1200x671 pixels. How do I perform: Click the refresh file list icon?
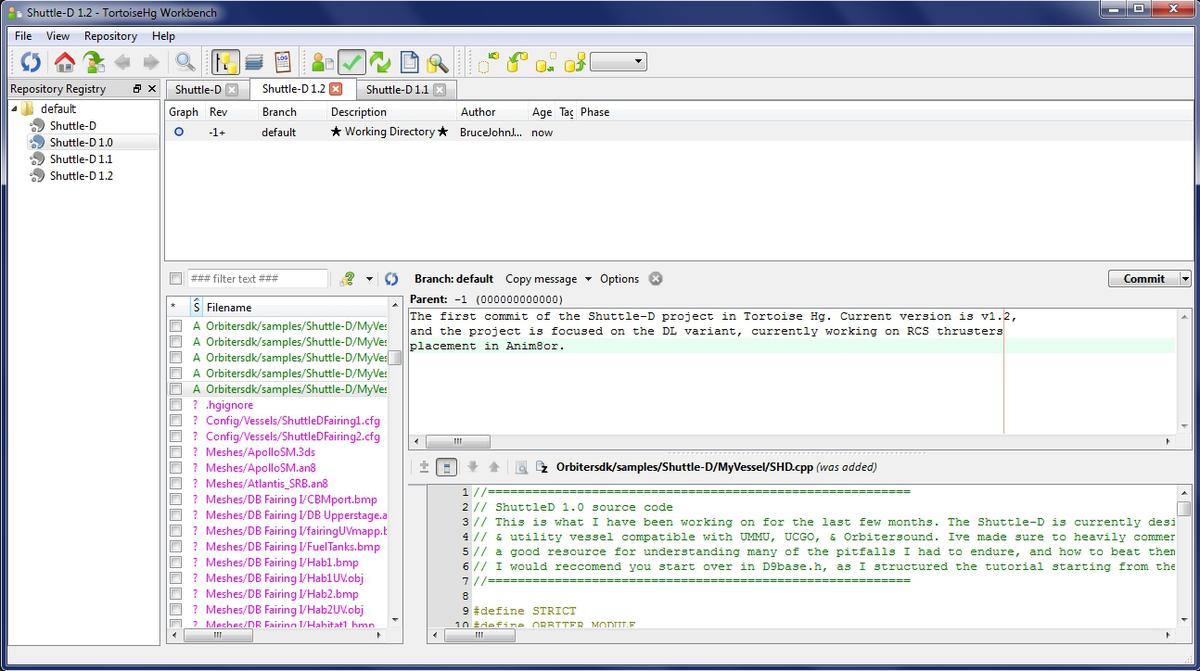(x=391, y=279)
